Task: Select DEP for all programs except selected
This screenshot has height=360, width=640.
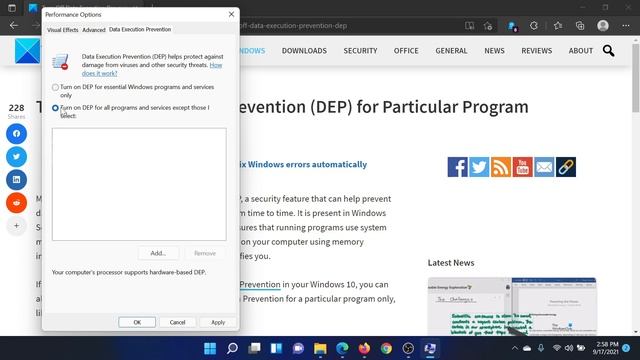Action: point(55,108)
